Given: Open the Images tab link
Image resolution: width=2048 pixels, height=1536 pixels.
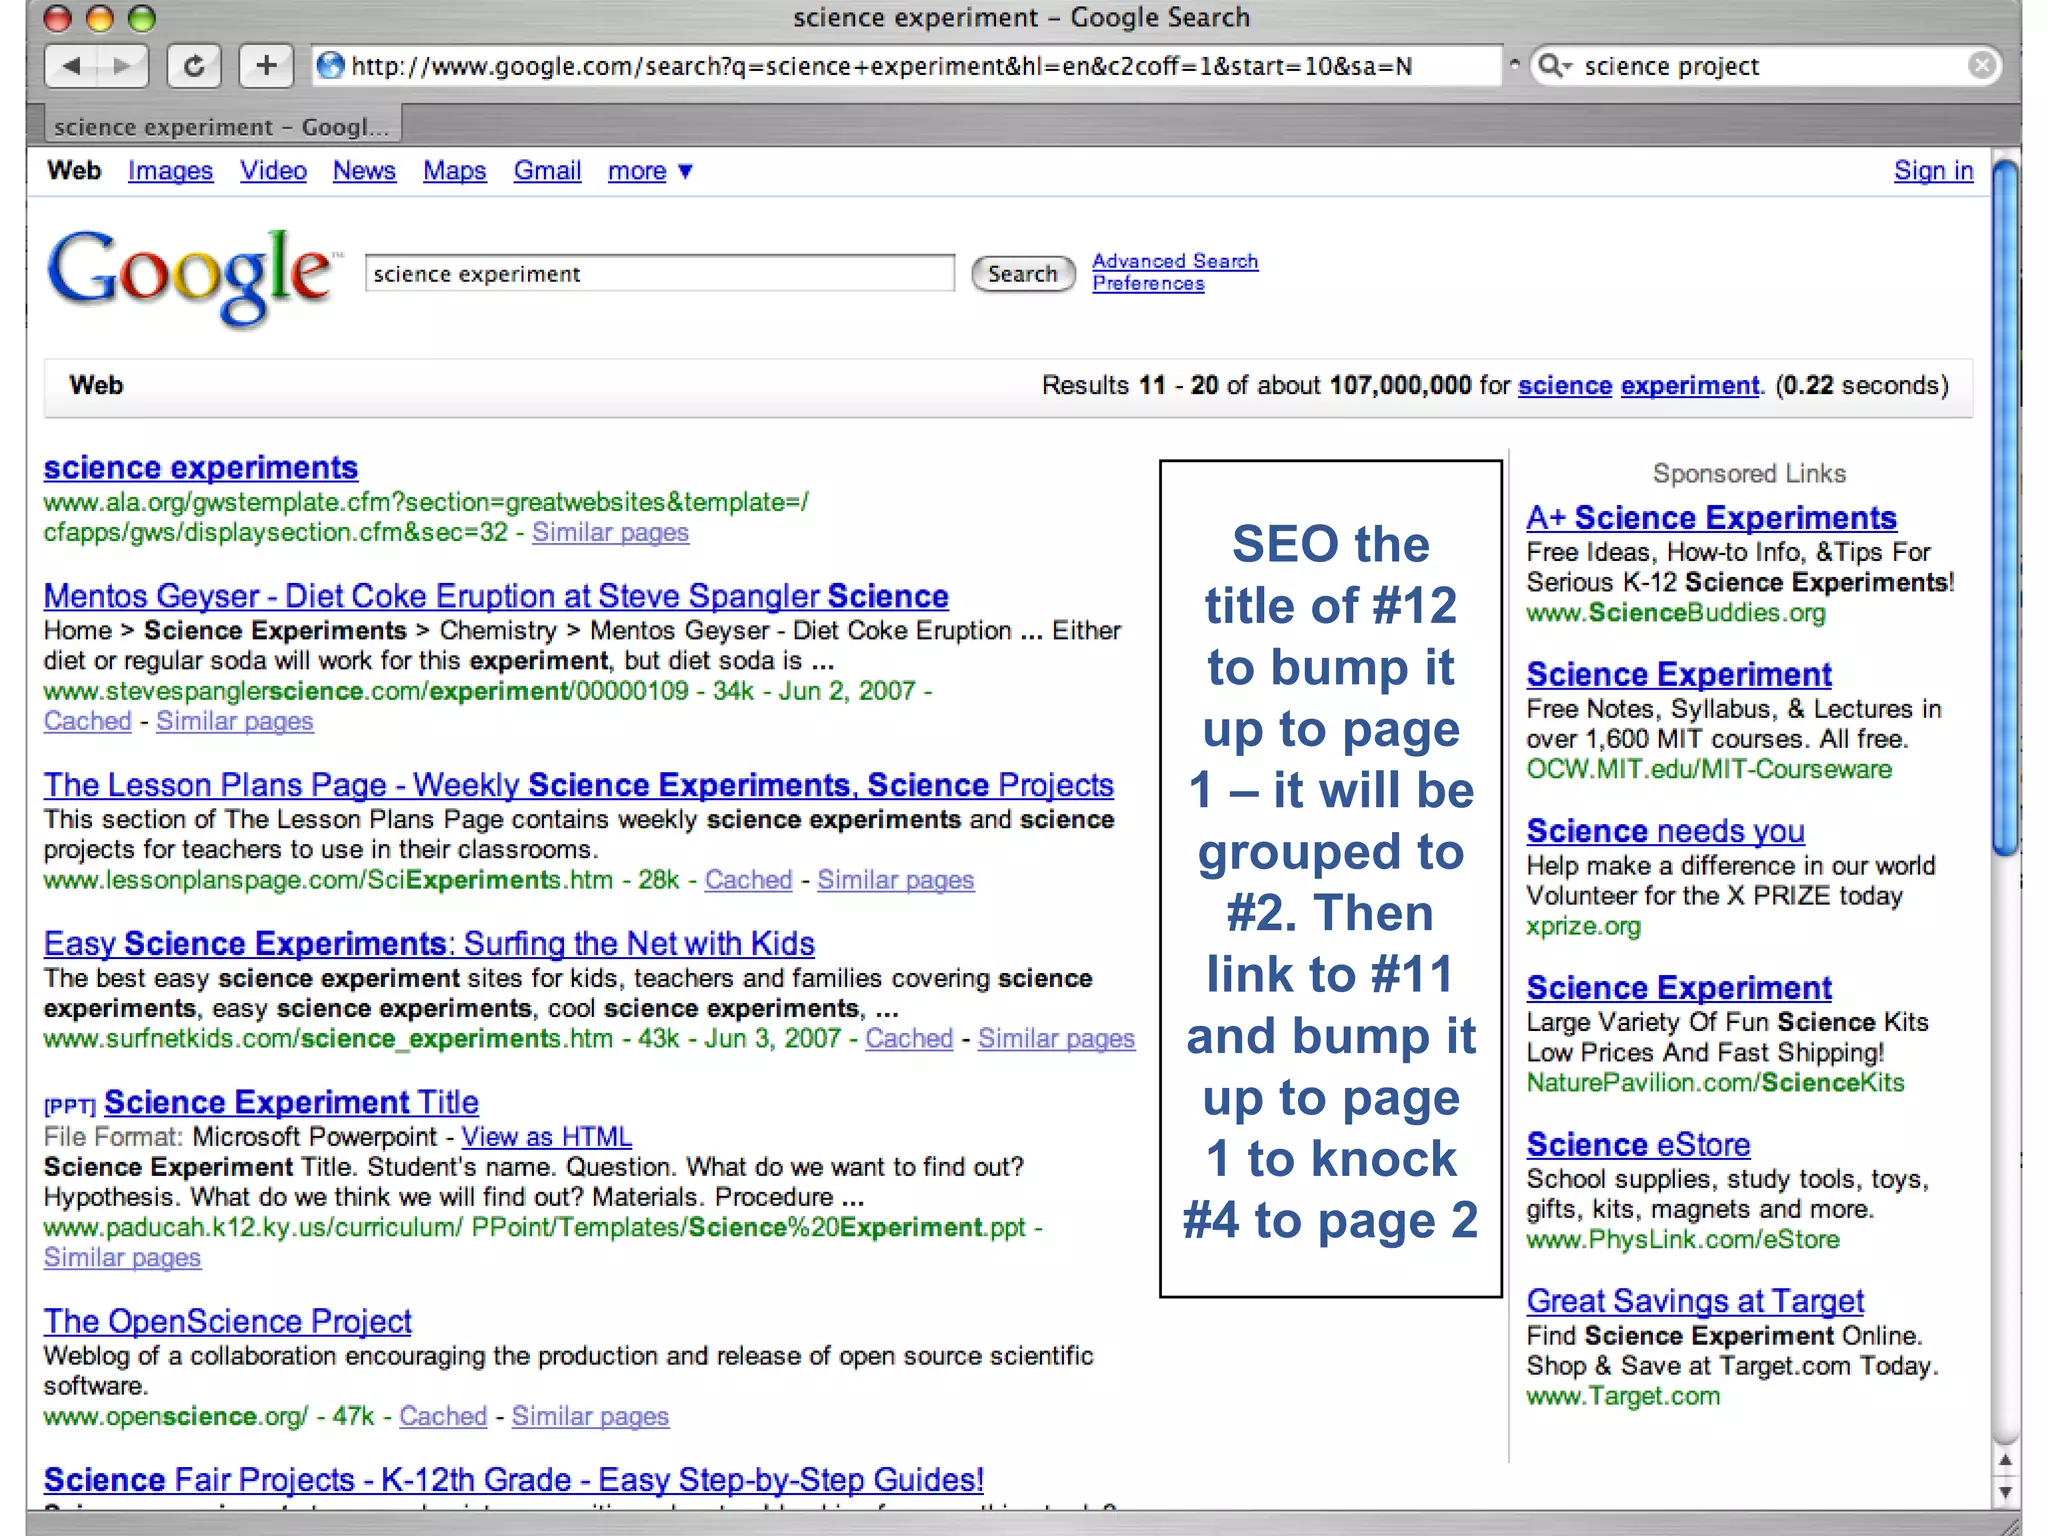Looking at the screenshot, I should click(170, 171).
